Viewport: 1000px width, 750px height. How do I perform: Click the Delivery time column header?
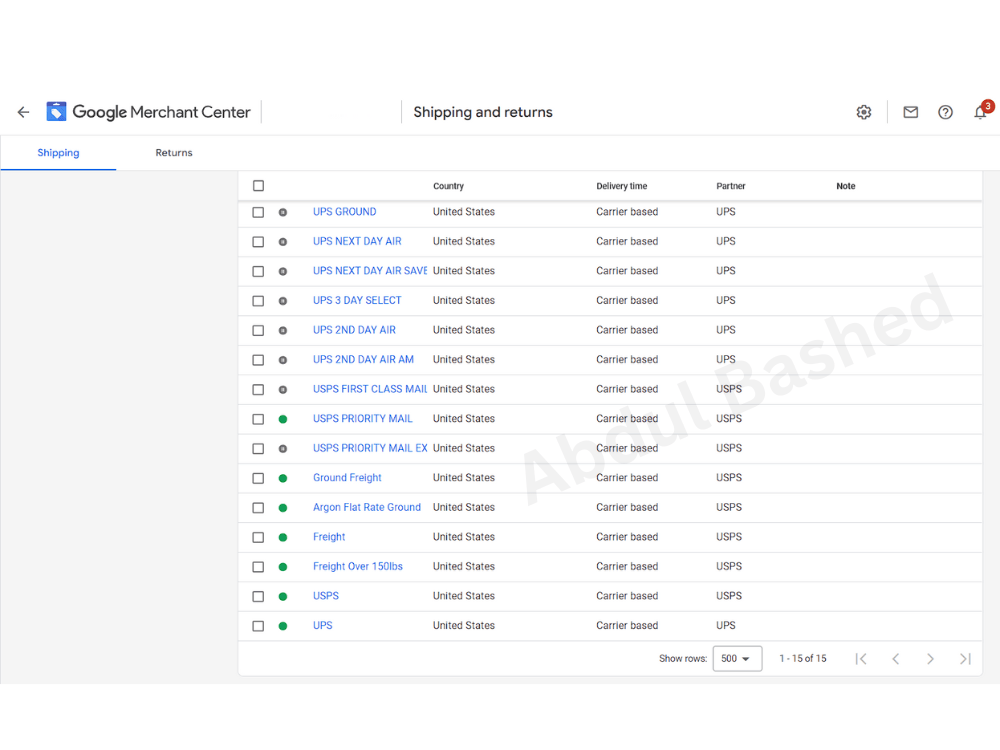622,186
